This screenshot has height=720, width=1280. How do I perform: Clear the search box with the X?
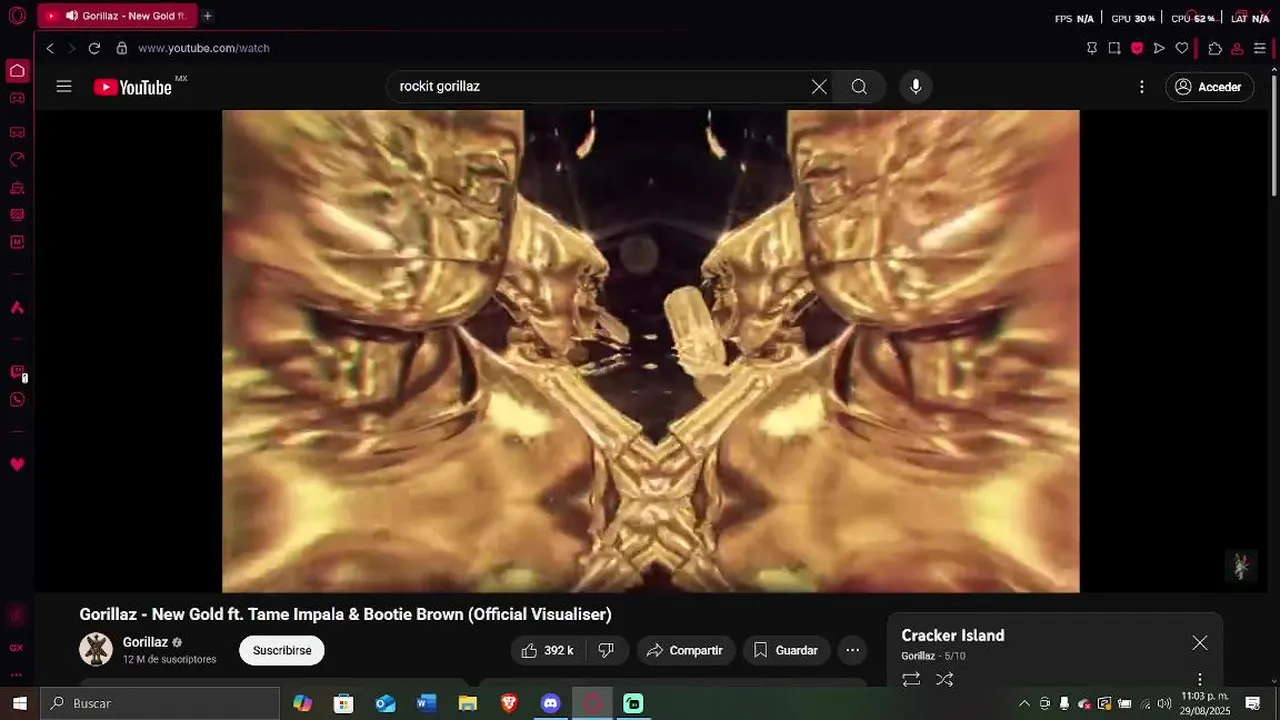click(819, 87)
